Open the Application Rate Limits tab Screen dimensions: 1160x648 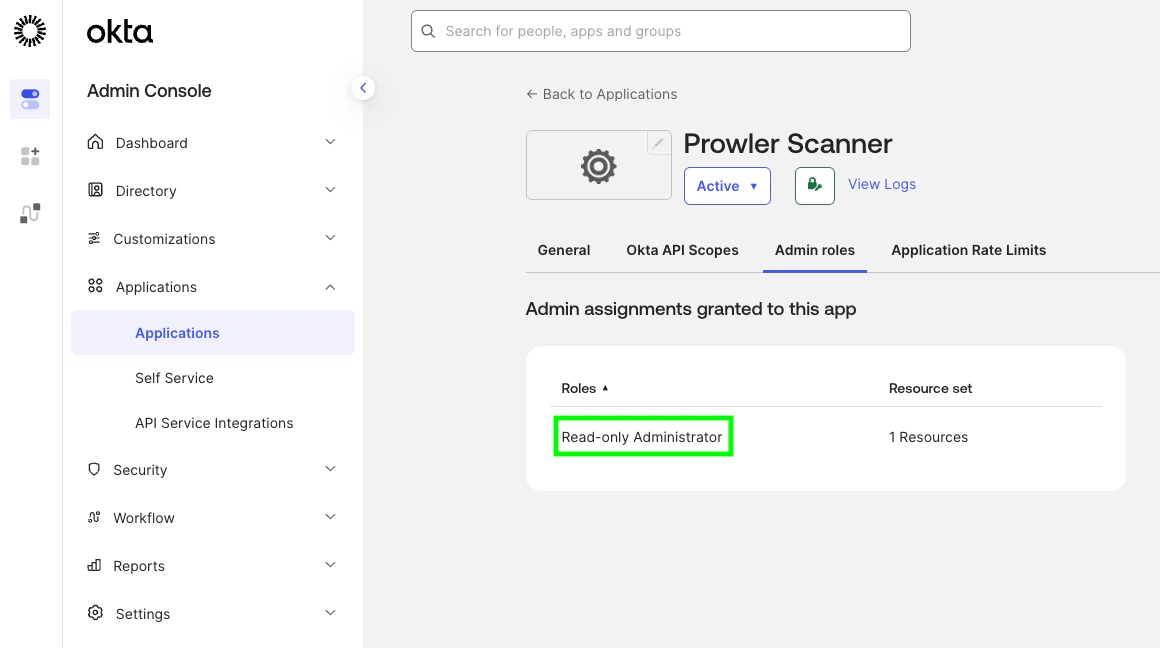tap(968, 250)
